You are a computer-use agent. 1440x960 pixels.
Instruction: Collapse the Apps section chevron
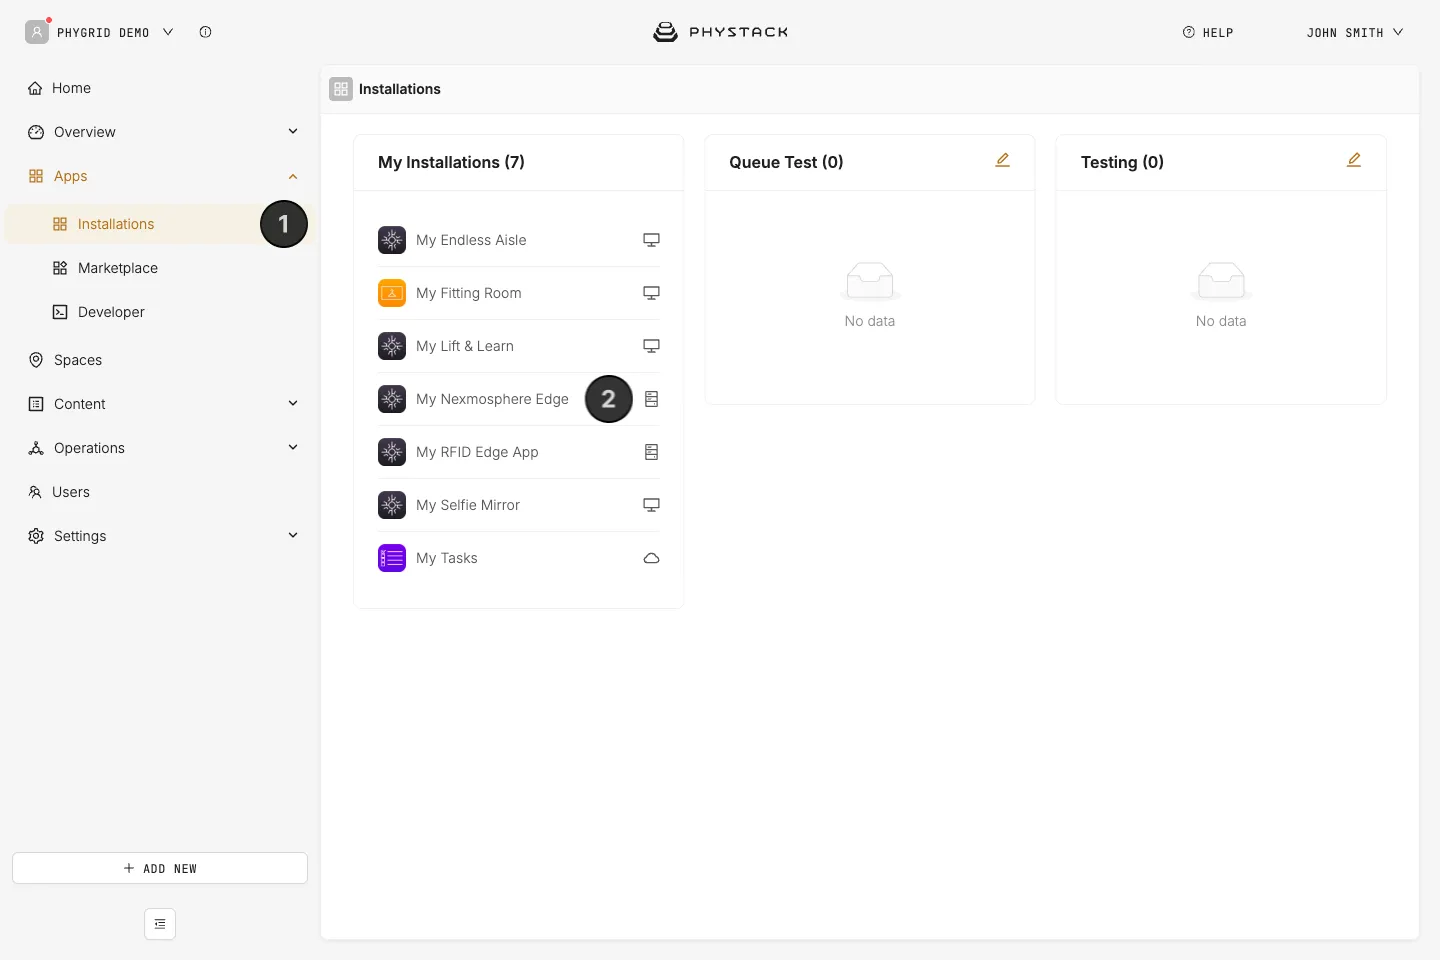293,176
